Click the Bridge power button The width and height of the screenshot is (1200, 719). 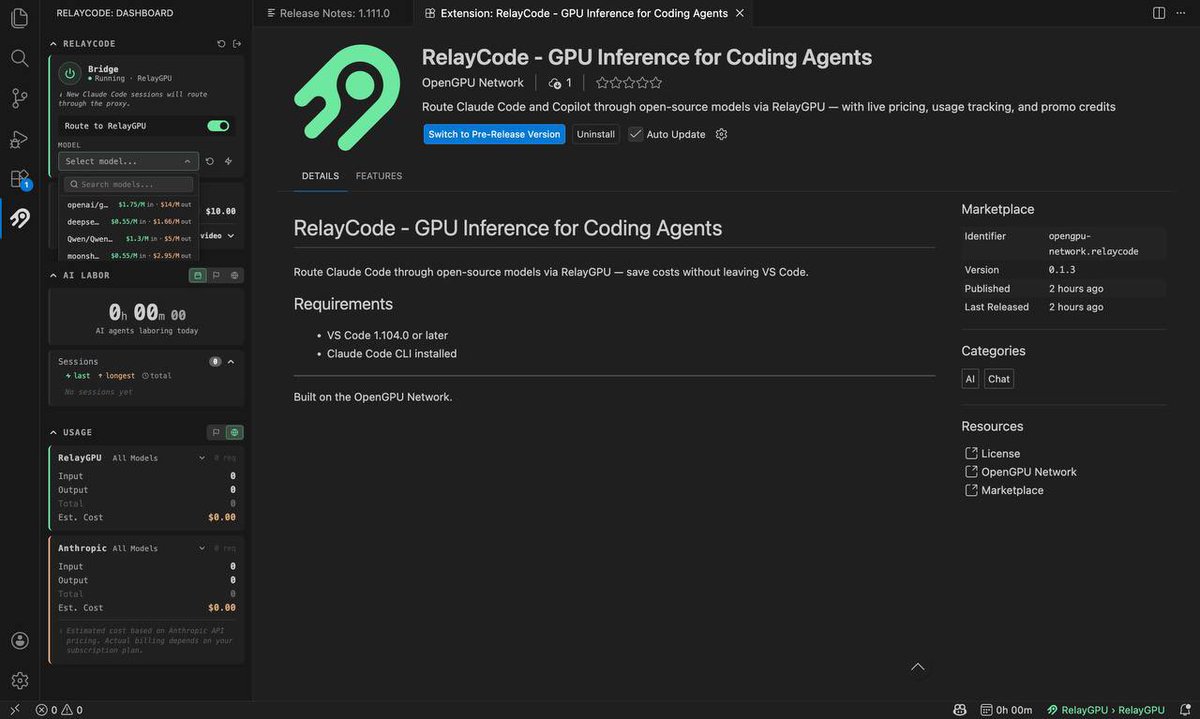(x=69, y=73)
